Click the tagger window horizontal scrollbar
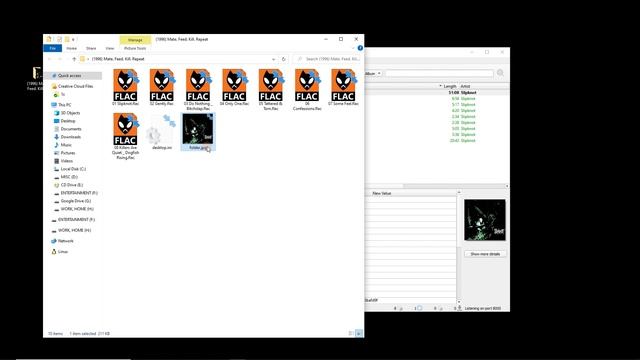Viewport: 640px width, 360px height. pyautogui.click(x=435, y=186)
